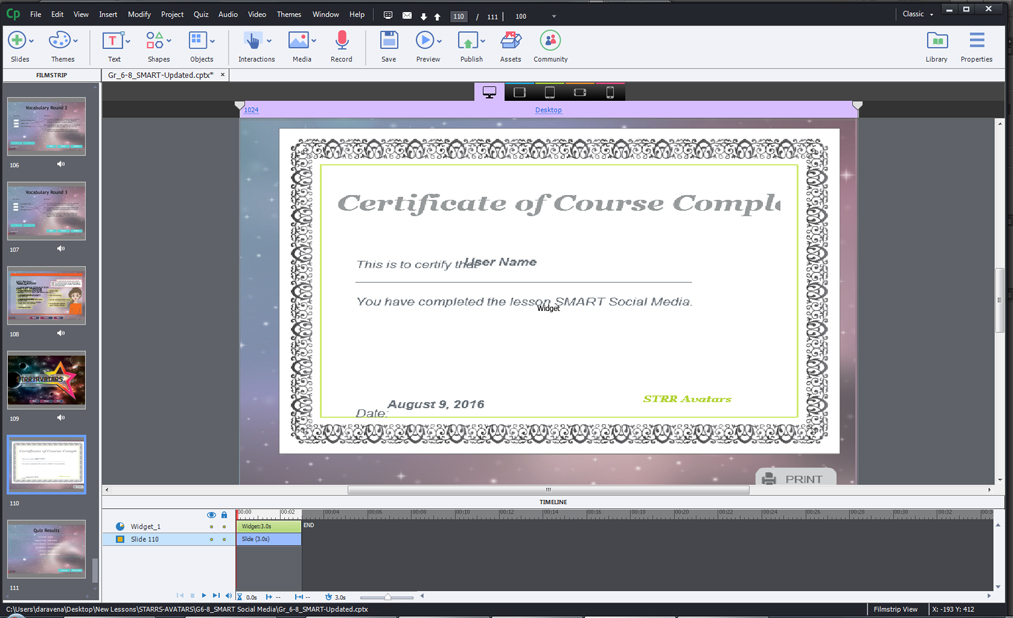
Task: Open the Assets panel icon
Action: (x=510, y=41)
